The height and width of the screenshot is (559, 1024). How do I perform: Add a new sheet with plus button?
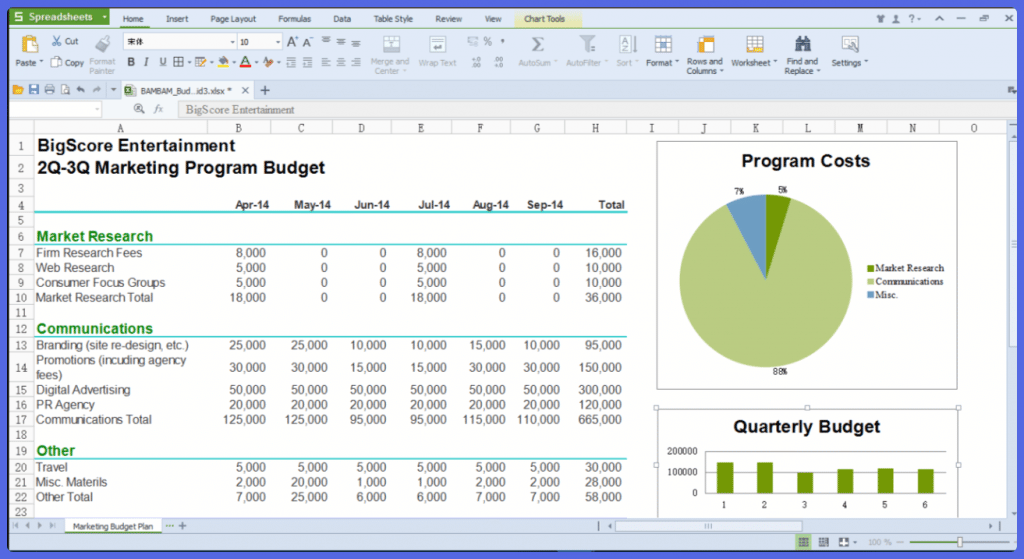[183, 526]
